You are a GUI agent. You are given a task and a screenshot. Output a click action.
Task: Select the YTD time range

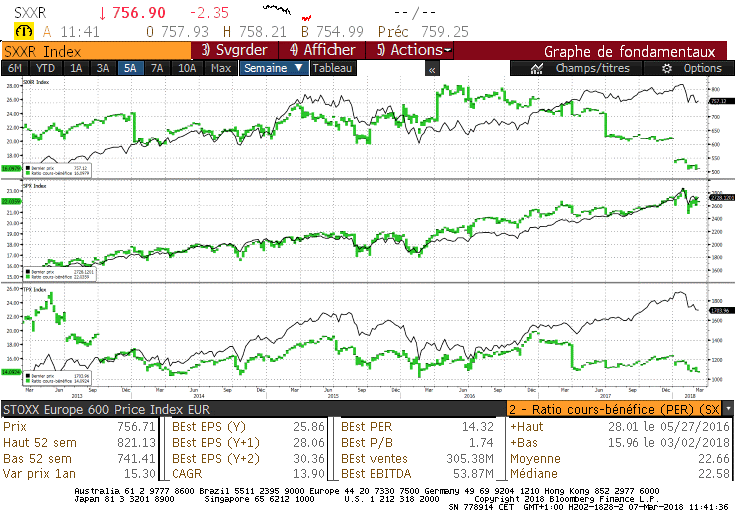46,69
